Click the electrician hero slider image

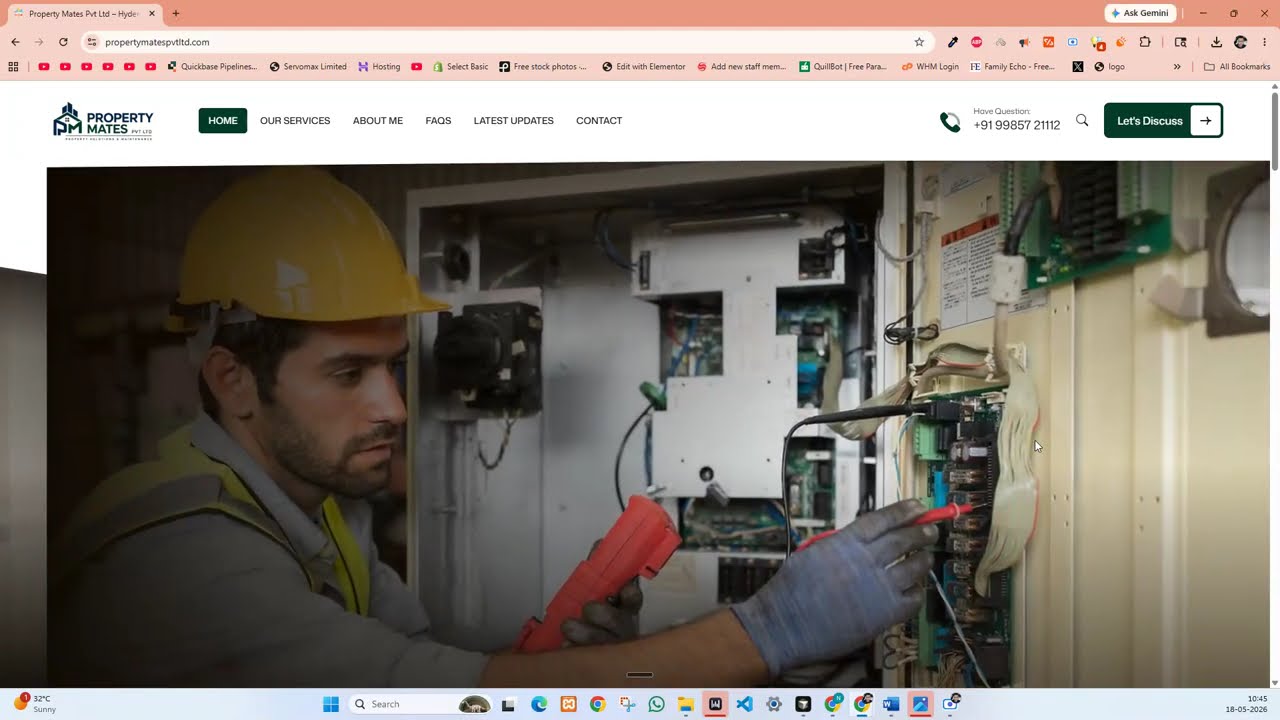point(658,425)
